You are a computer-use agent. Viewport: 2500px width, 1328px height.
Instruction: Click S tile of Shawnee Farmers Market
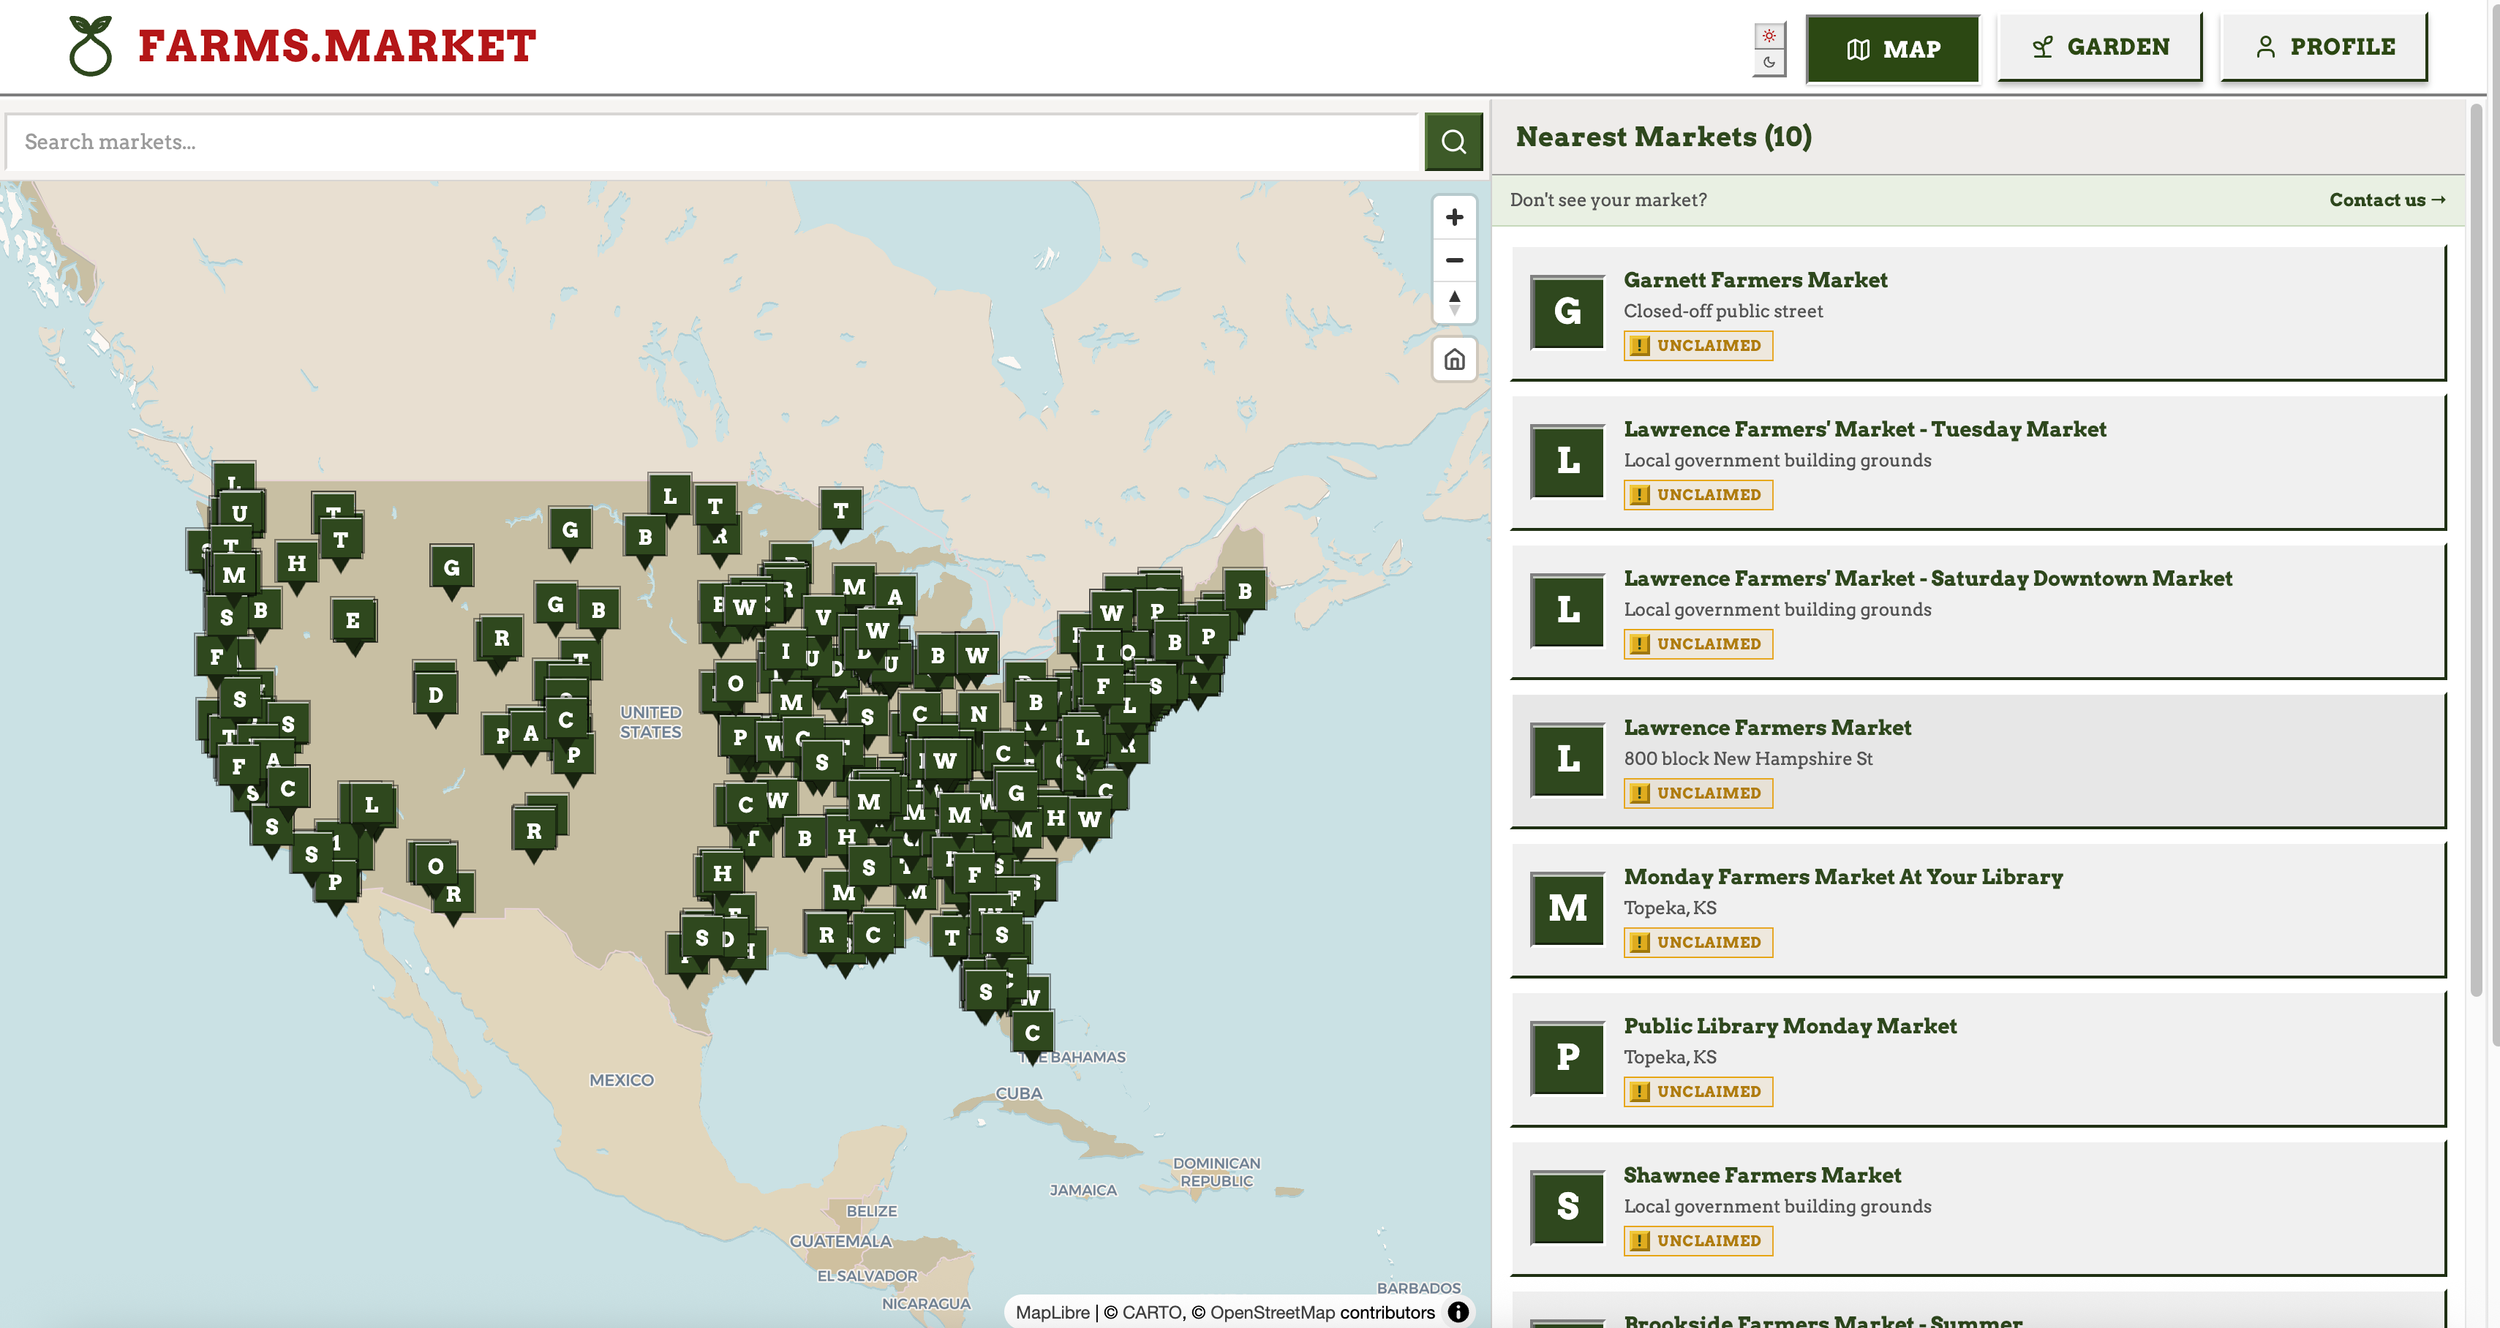(x=1567, y=1207)
